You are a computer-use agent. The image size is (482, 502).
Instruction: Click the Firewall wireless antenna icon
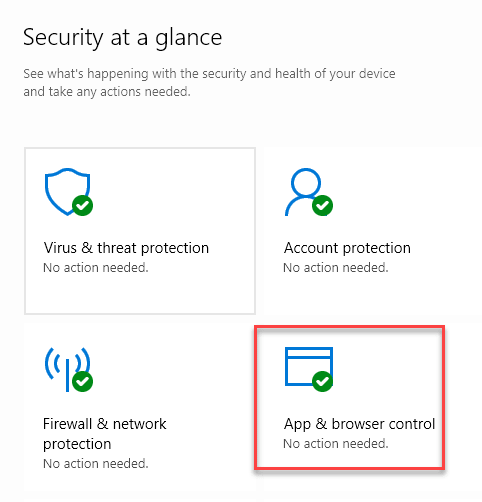(68, 369)
